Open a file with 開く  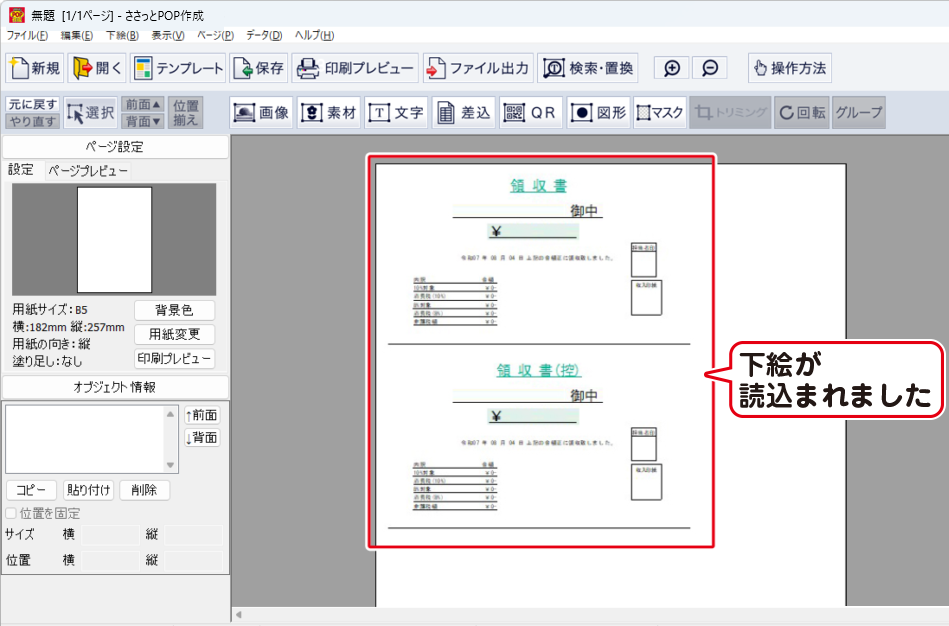pyautogui.click(x=97, y=68)
